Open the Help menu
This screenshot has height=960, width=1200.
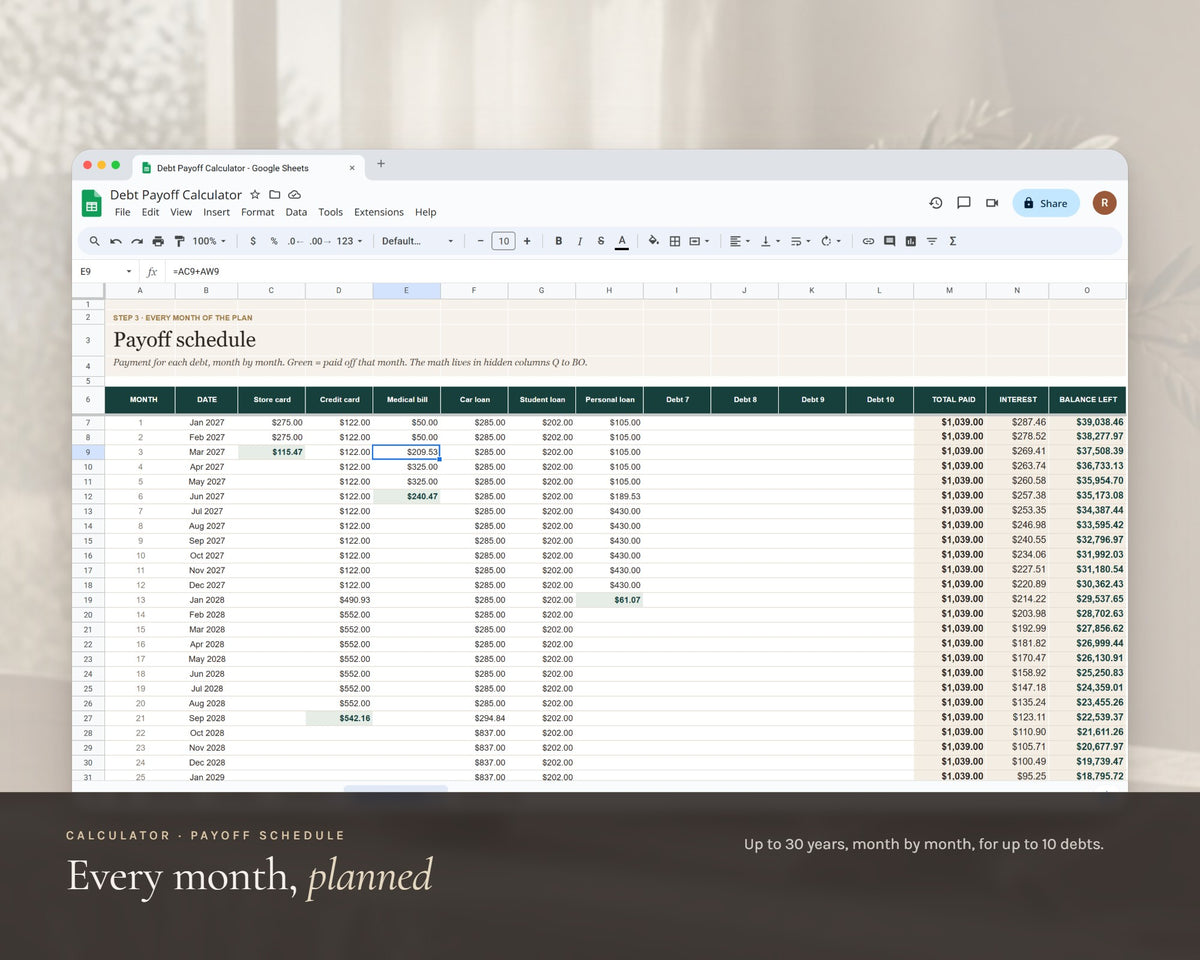(425, 212)
